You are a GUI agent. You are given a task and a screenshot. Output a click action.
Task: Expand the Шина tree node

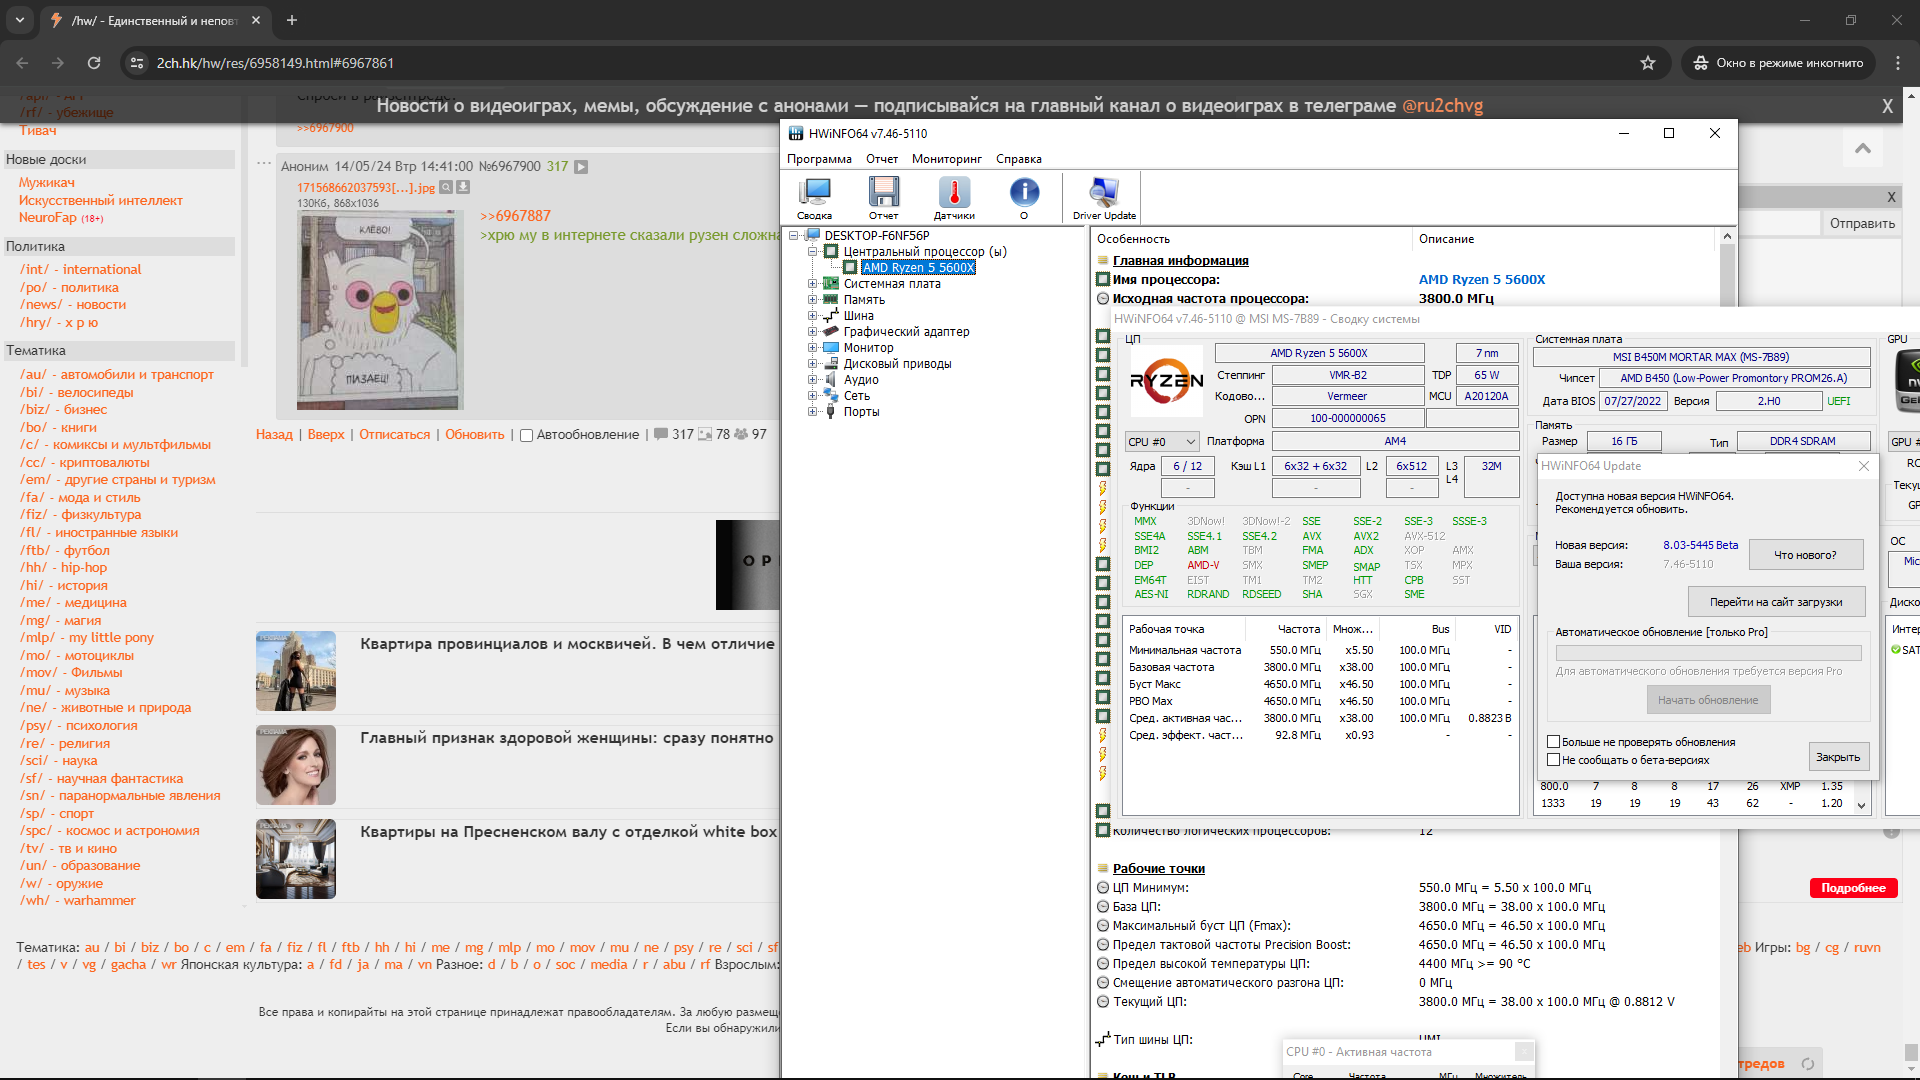pos(813,316)
